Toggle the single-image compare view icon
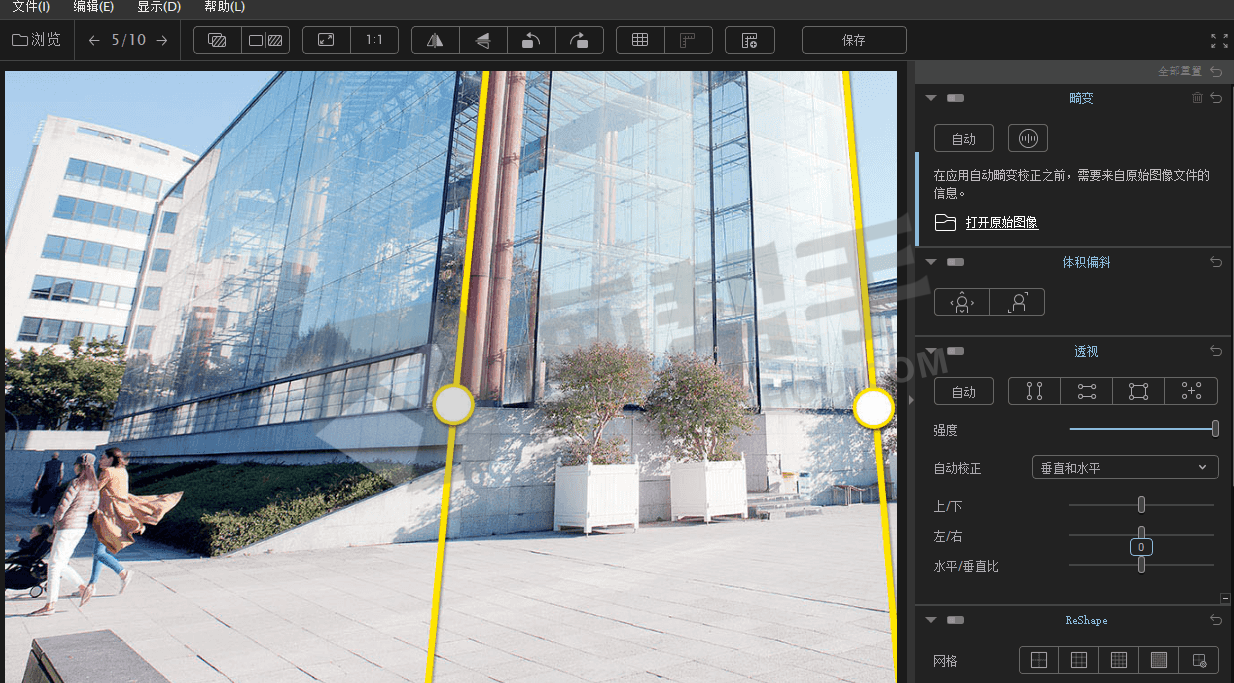 pos(217,40)
